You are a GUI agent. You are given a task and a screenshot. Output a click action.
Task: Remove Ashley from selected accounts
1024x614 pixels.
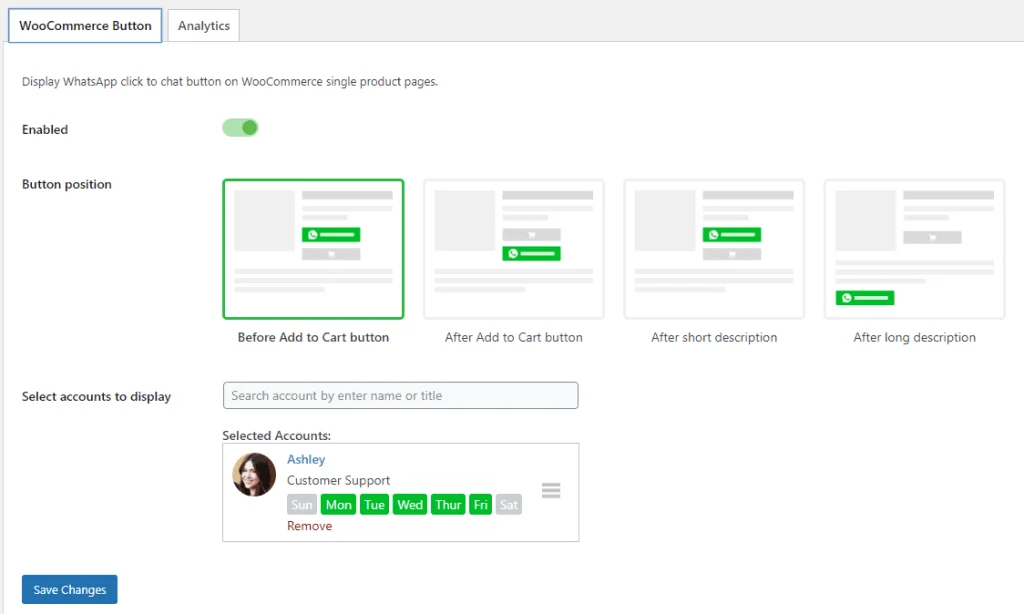pyautogui.click(x=309, y=525)
